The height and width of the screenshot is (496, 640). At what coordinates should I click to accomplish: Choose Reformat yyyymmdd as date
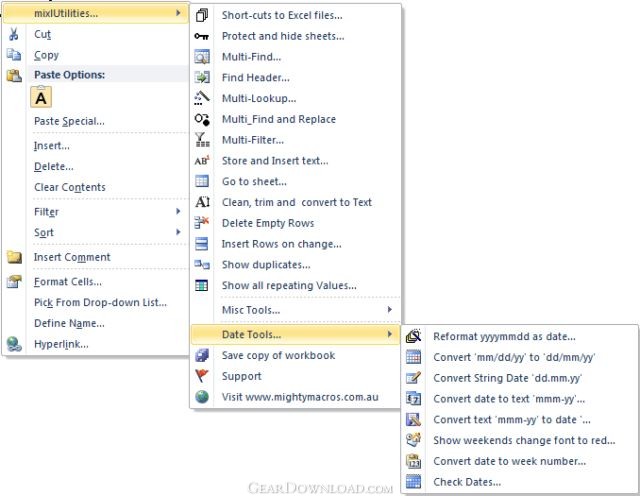[504, 337]
